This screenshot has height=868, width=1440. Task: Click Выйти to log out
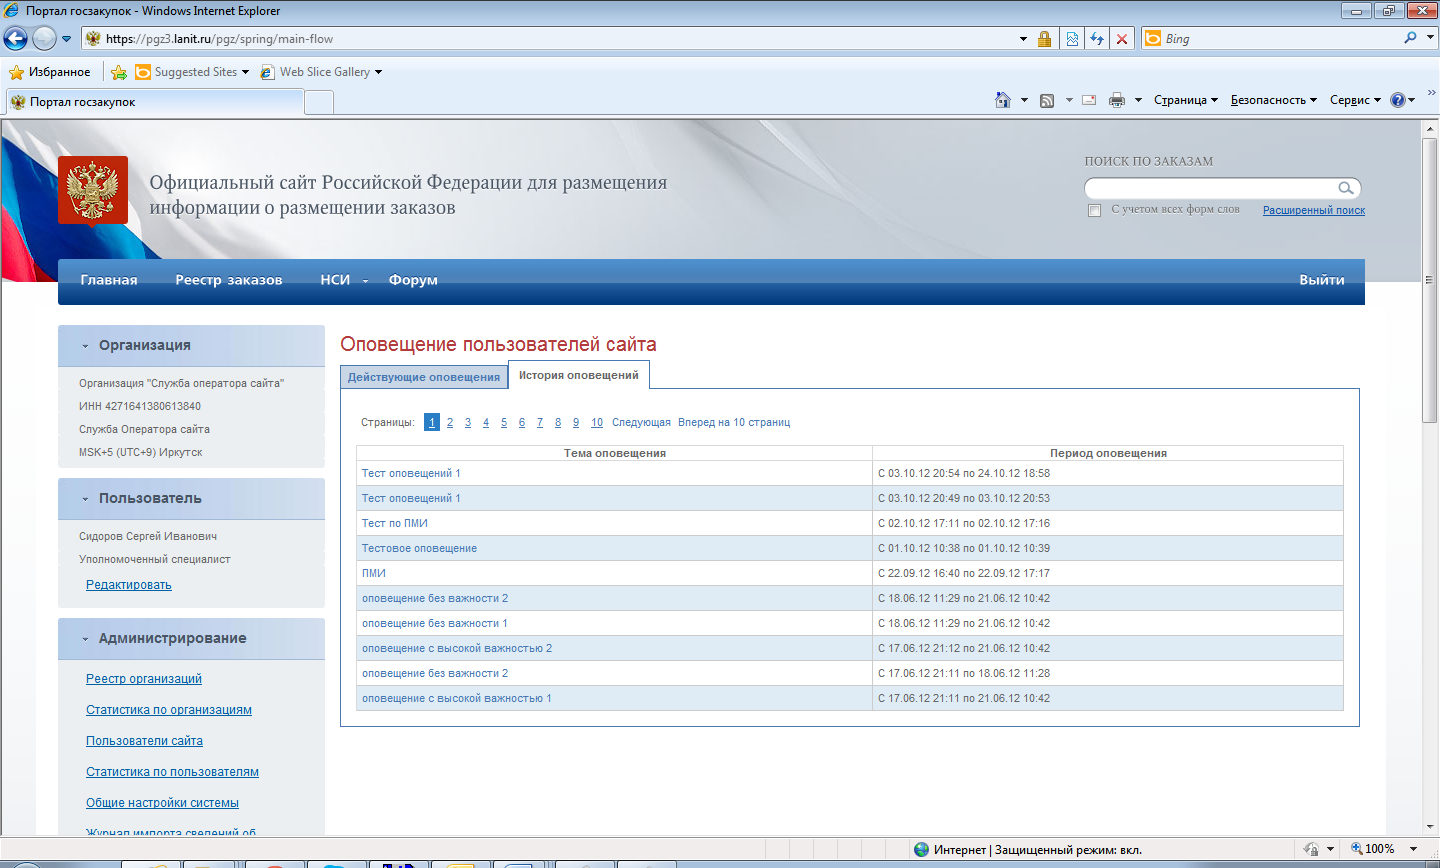pyautogui.click(x=1322, y=280)
